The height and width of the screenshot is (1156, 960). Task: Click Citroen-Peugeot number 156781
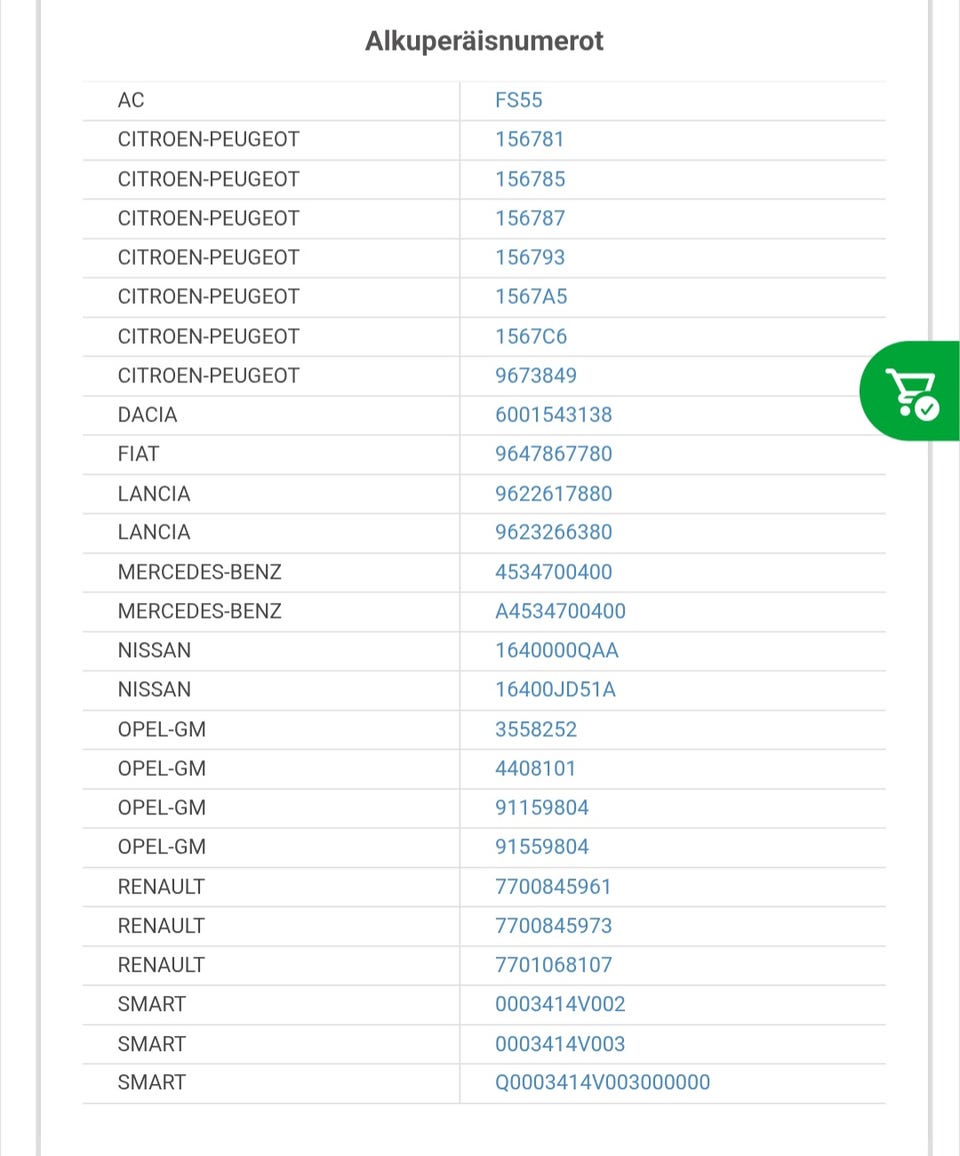(530, 140)
